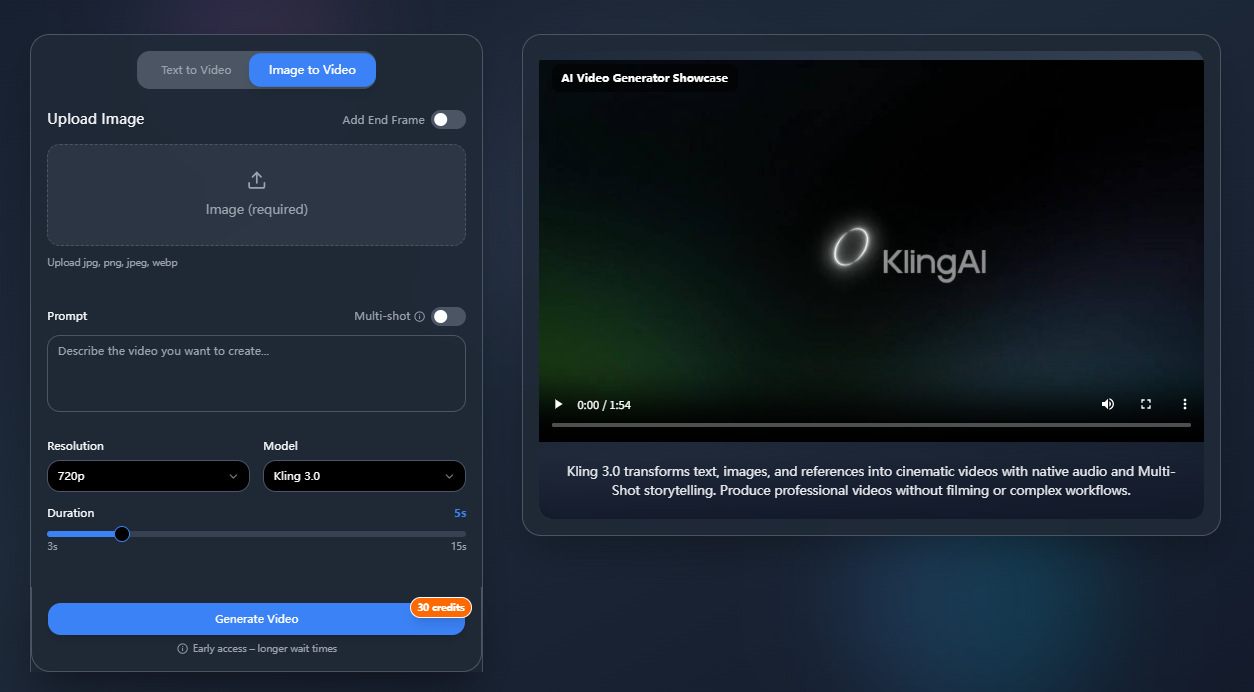Screen dimensions: 1254x692
Task: Click the Duration slider handle
Action: (122, 534)
